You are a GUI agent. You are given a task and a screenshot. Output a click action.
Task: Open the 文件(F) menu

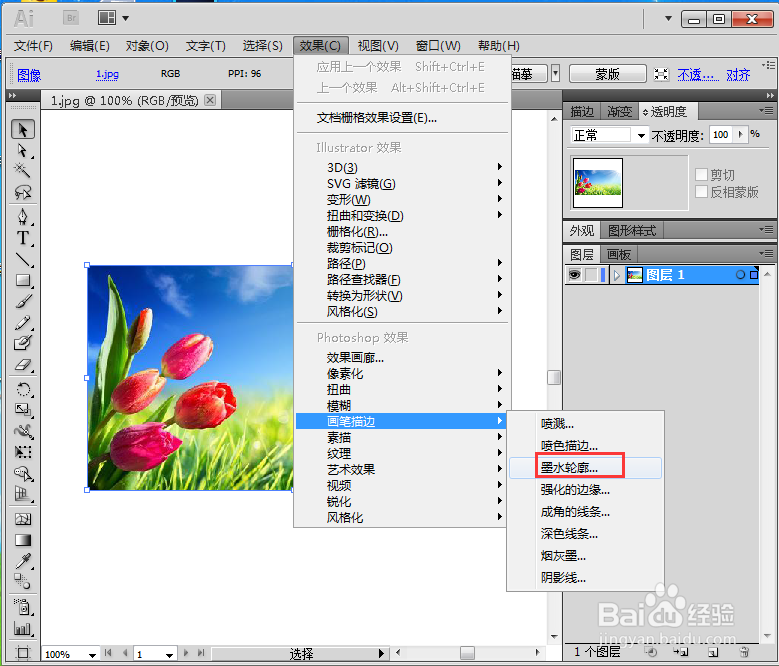[33, 46]
